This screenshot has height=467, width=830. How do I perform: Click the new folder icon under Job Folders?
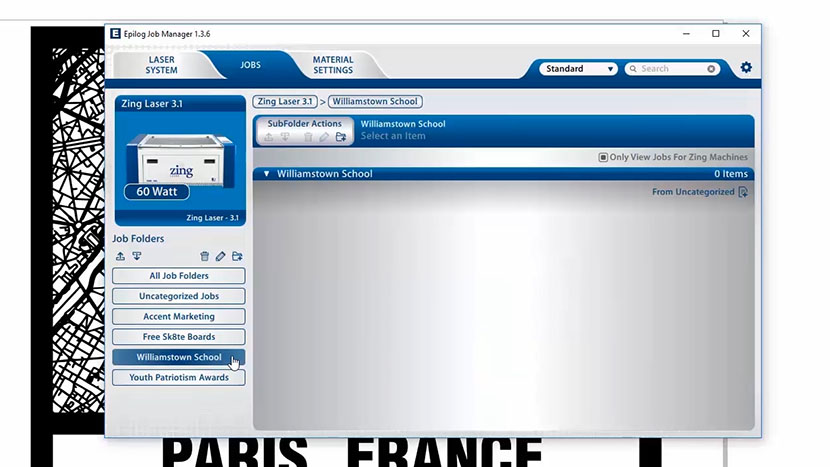tap(237, 257)
